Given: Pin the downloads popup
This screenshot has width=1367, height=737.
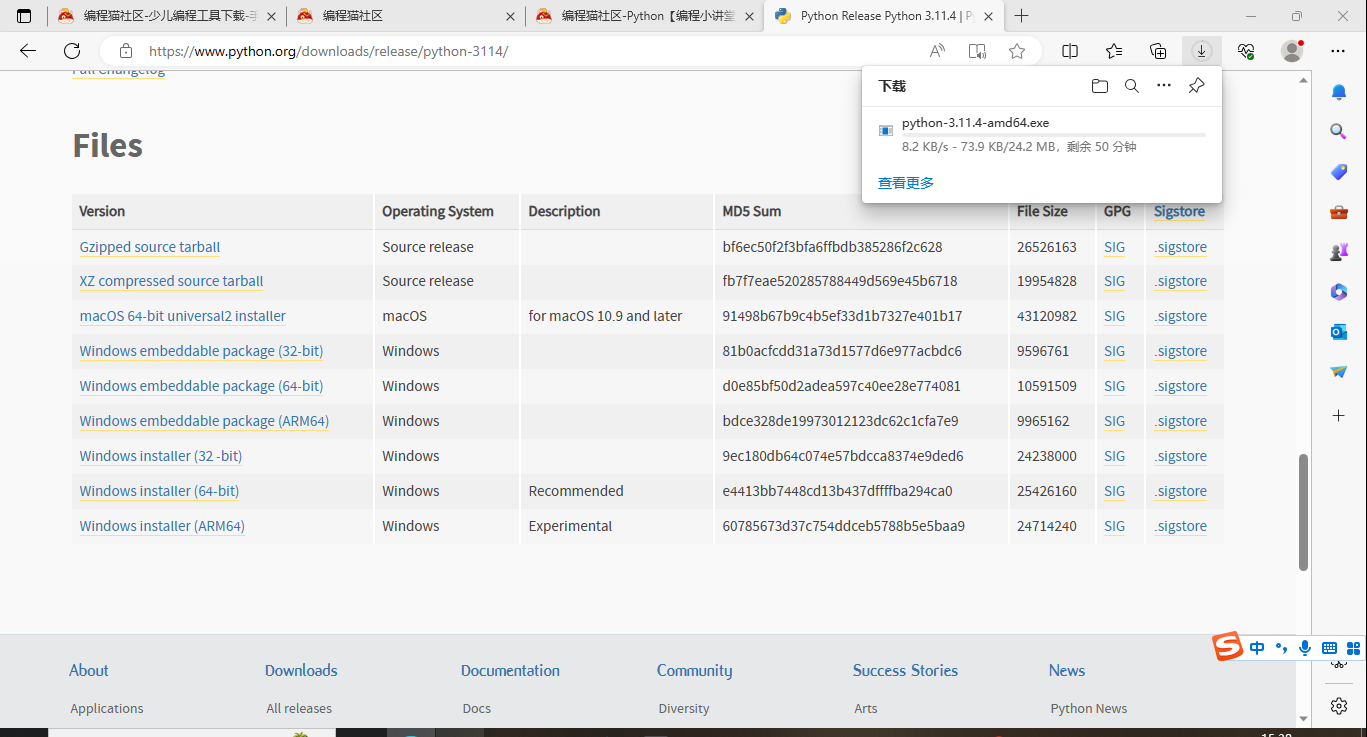Looking at the screenshot, I should click(x=1196, y=86).
